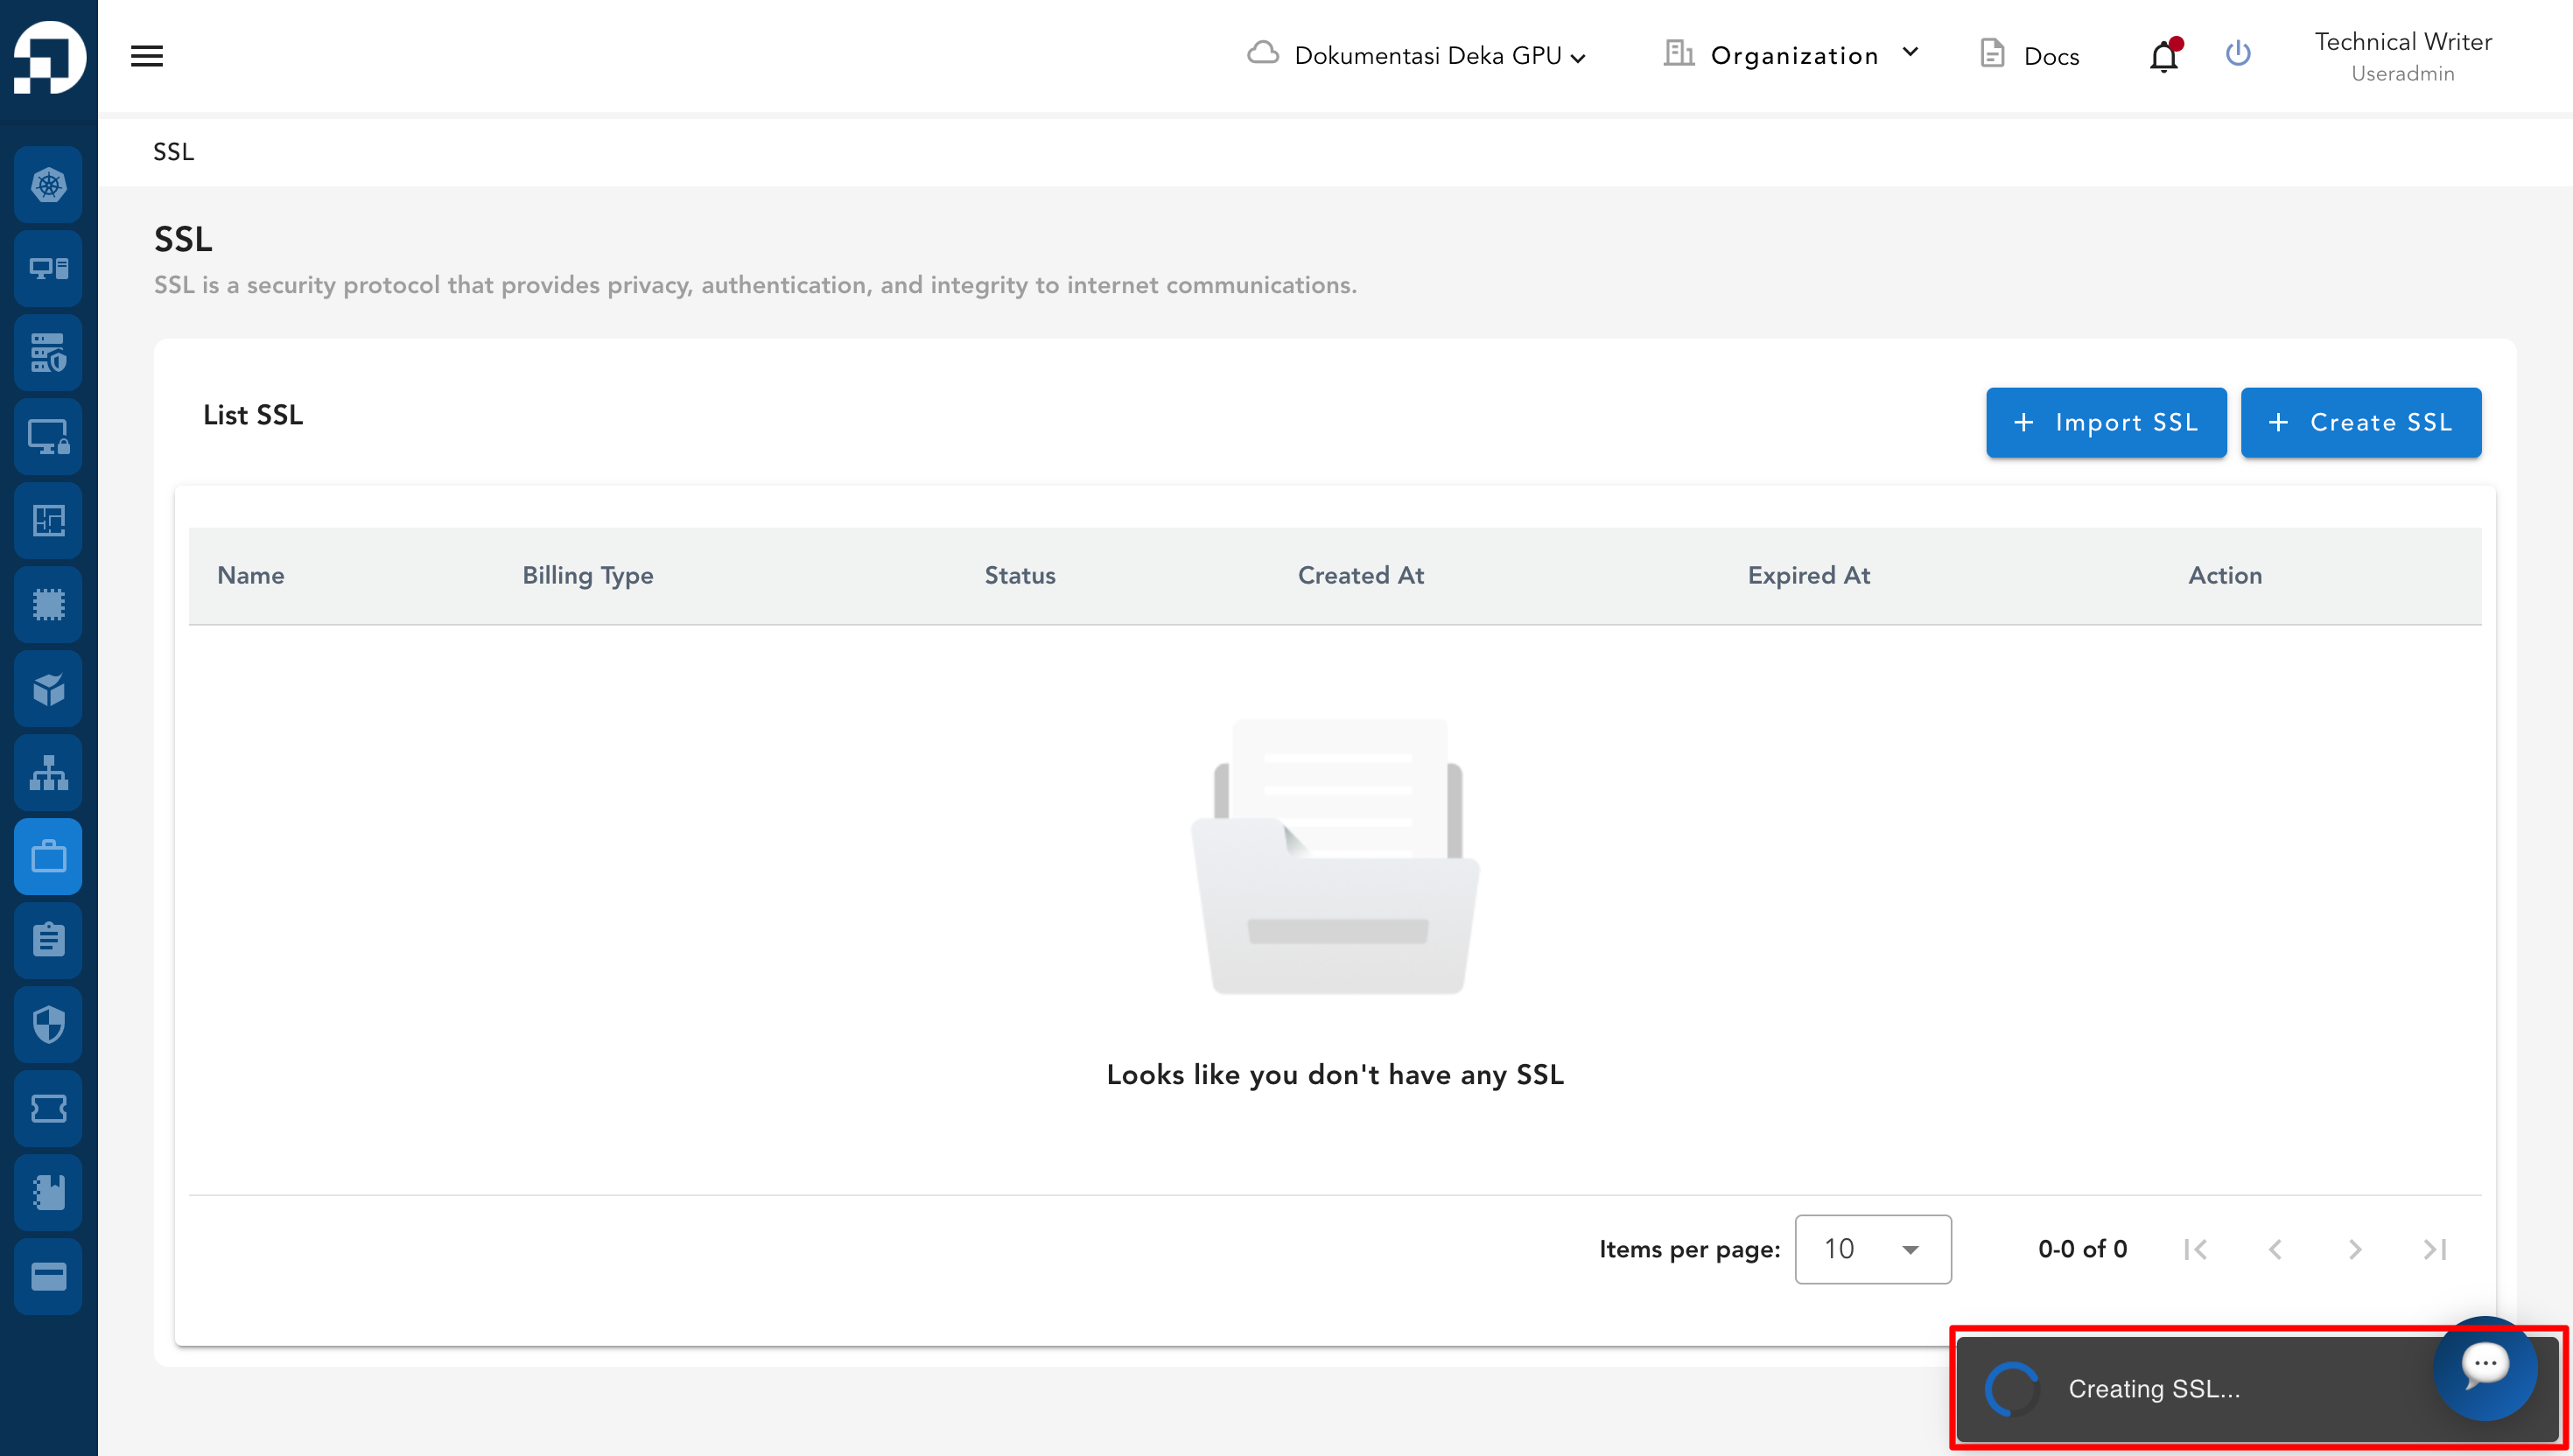The height and width of the screenshot is (1456, 2573).
Task: Open the items per page dropdown
Action: [1872, 1249]
